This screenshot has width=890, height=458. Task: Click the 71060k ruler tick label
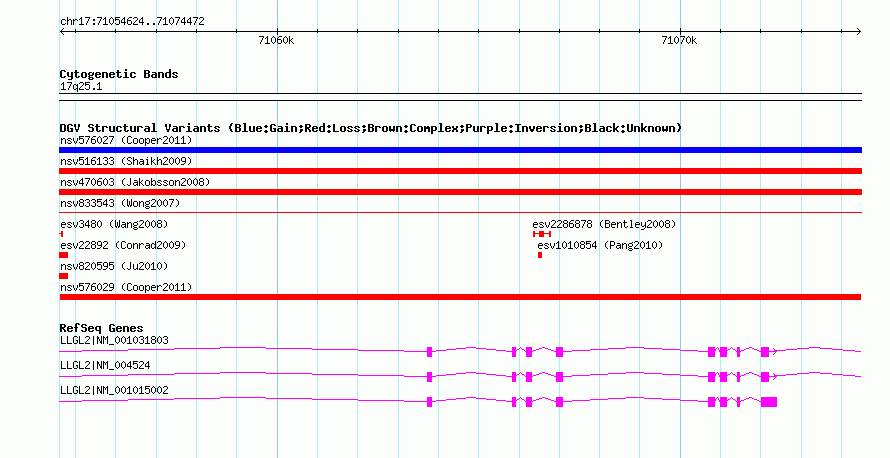tap(276, 41)
